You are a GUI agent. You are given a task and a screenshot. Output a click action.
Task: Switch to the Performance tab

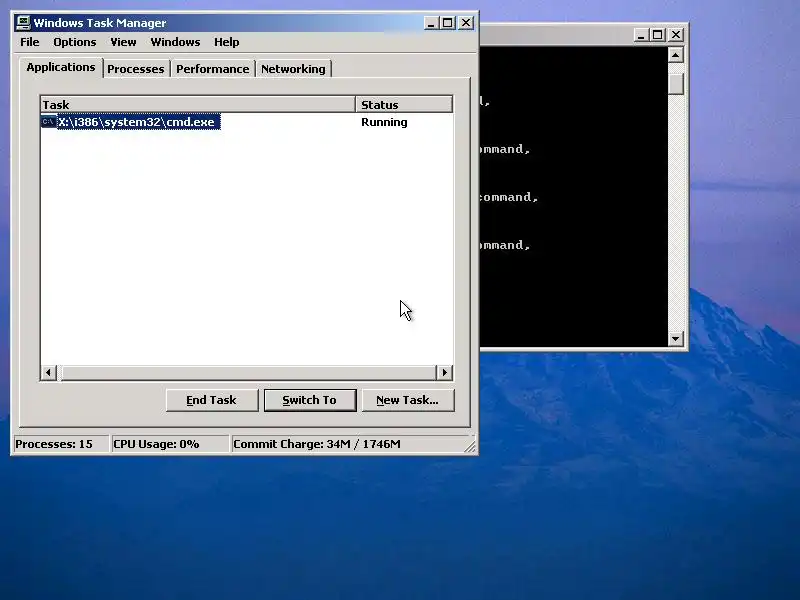point(213,69)
